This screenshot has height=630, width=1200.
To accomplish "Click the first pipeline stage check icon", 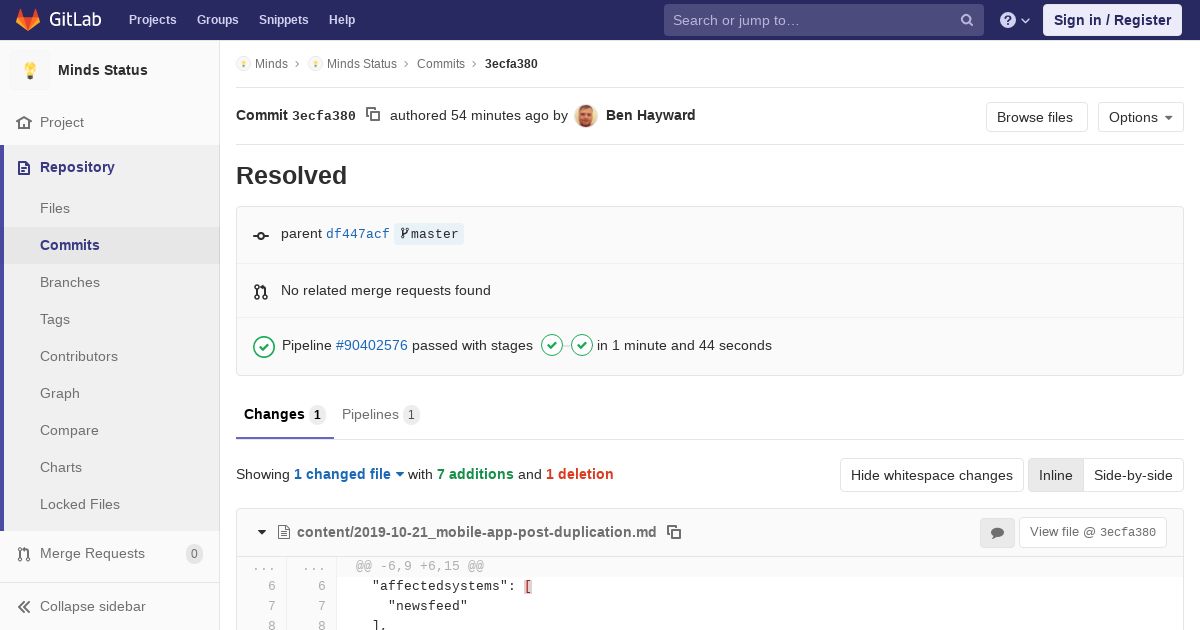I will pos(552,345).
